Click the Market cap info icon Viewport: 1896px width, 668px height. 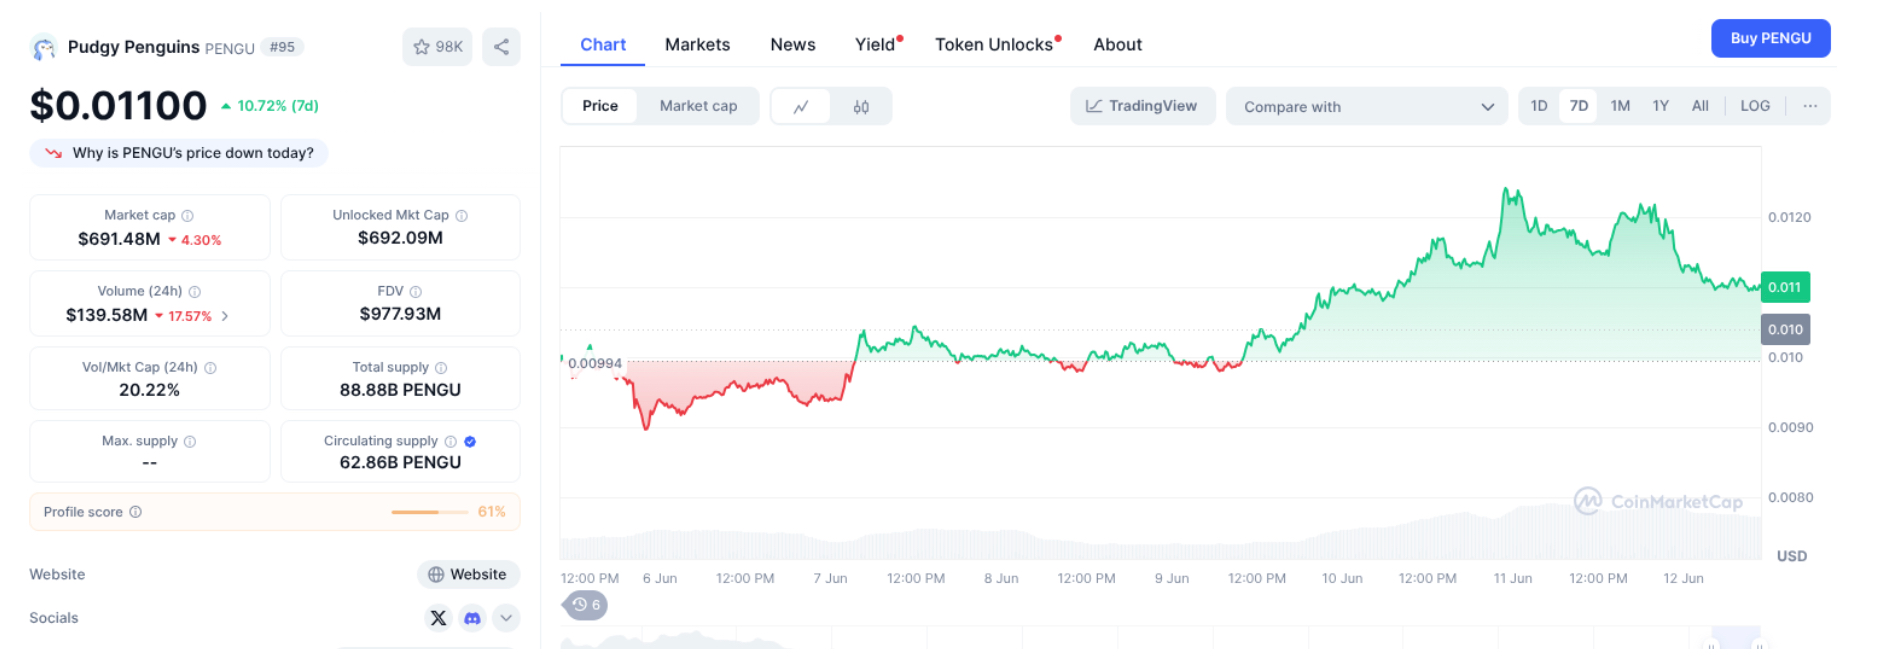[x=187, y=216]
